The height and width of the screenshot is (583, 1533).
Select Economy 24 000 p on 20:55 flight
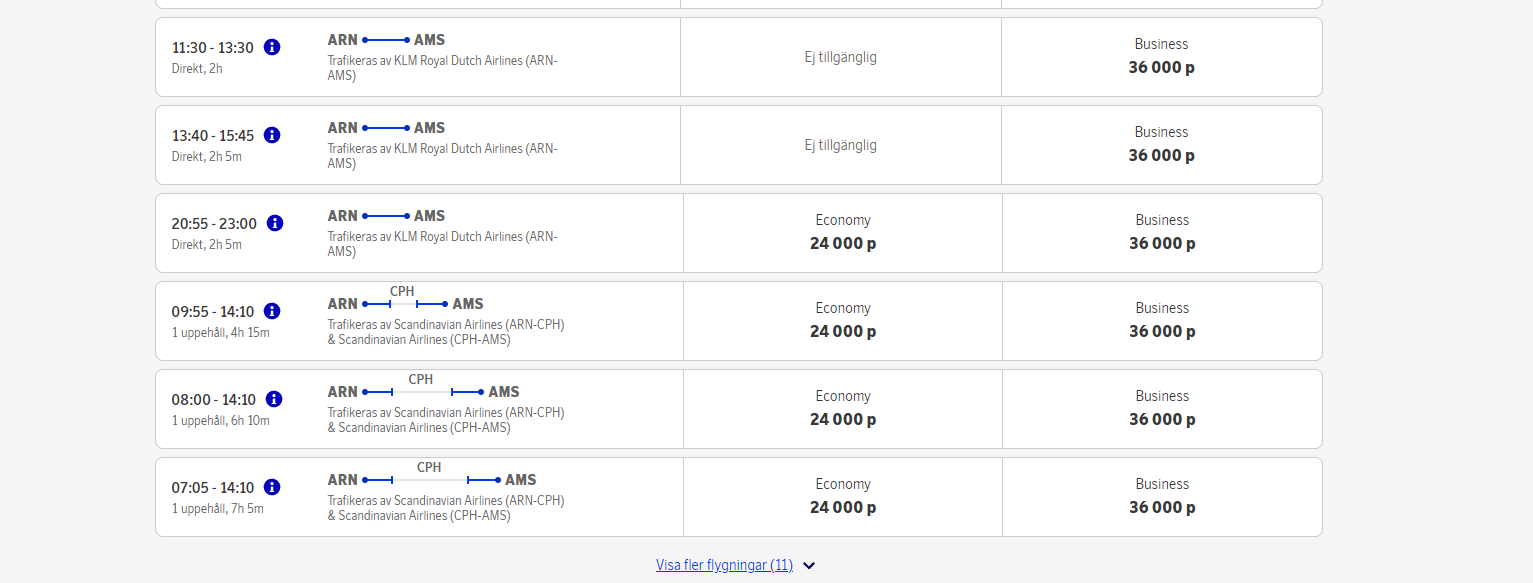[842, 233]
